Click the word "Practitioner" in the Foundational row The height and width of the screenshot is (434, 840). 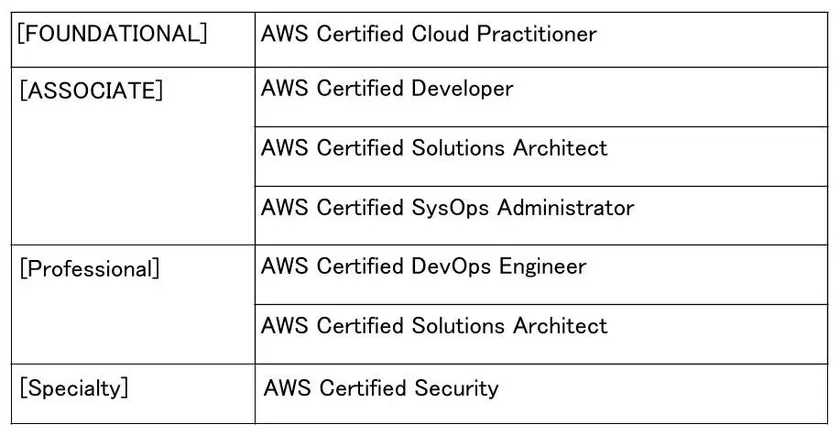(x=540, y=34)
